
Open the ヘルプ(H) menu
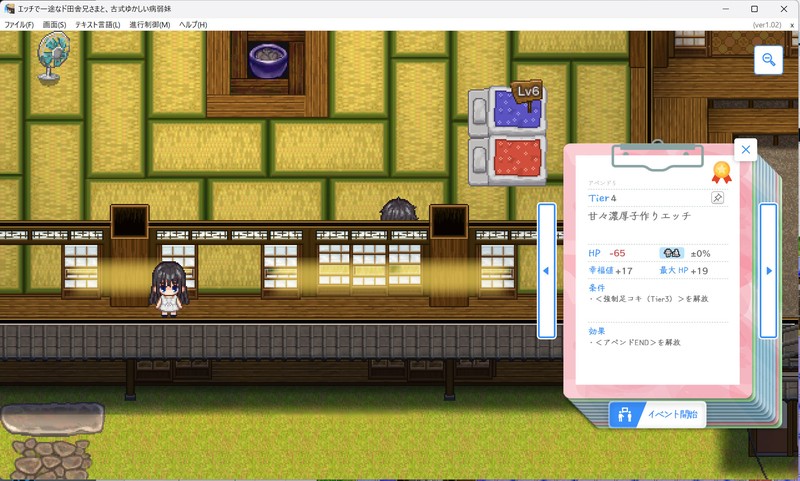point(193,24)
